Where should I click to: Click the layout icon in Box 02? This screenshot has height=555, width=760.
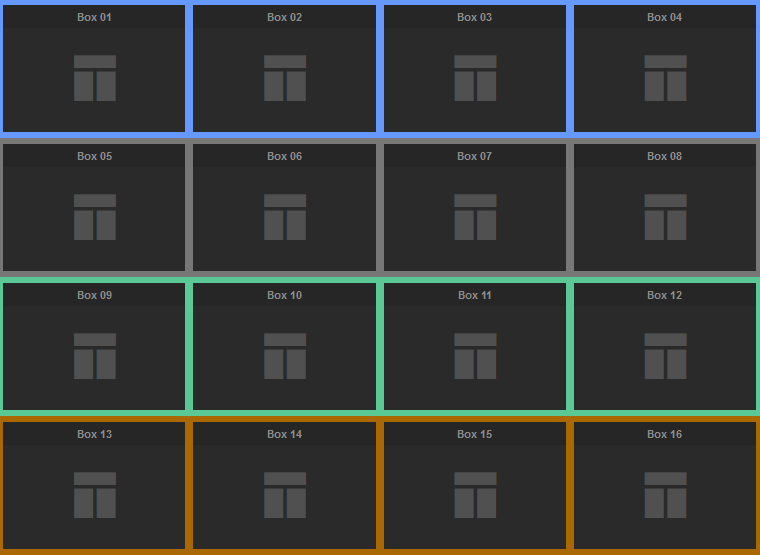click(x=285, y=78)
